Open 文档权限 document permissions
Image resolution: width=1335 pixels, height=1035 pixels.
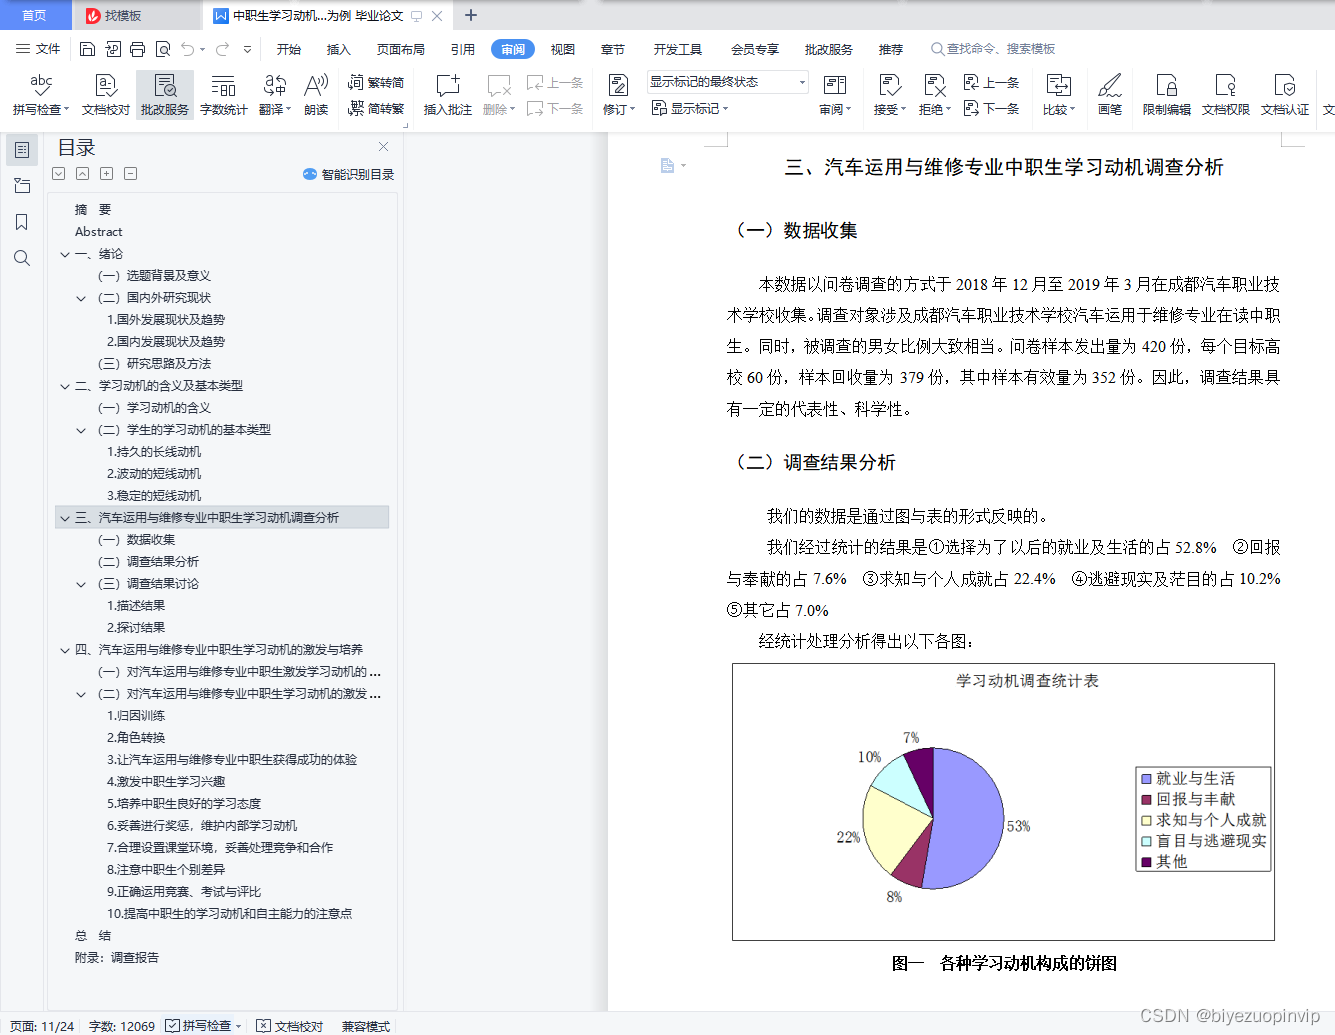(1226, 95)
